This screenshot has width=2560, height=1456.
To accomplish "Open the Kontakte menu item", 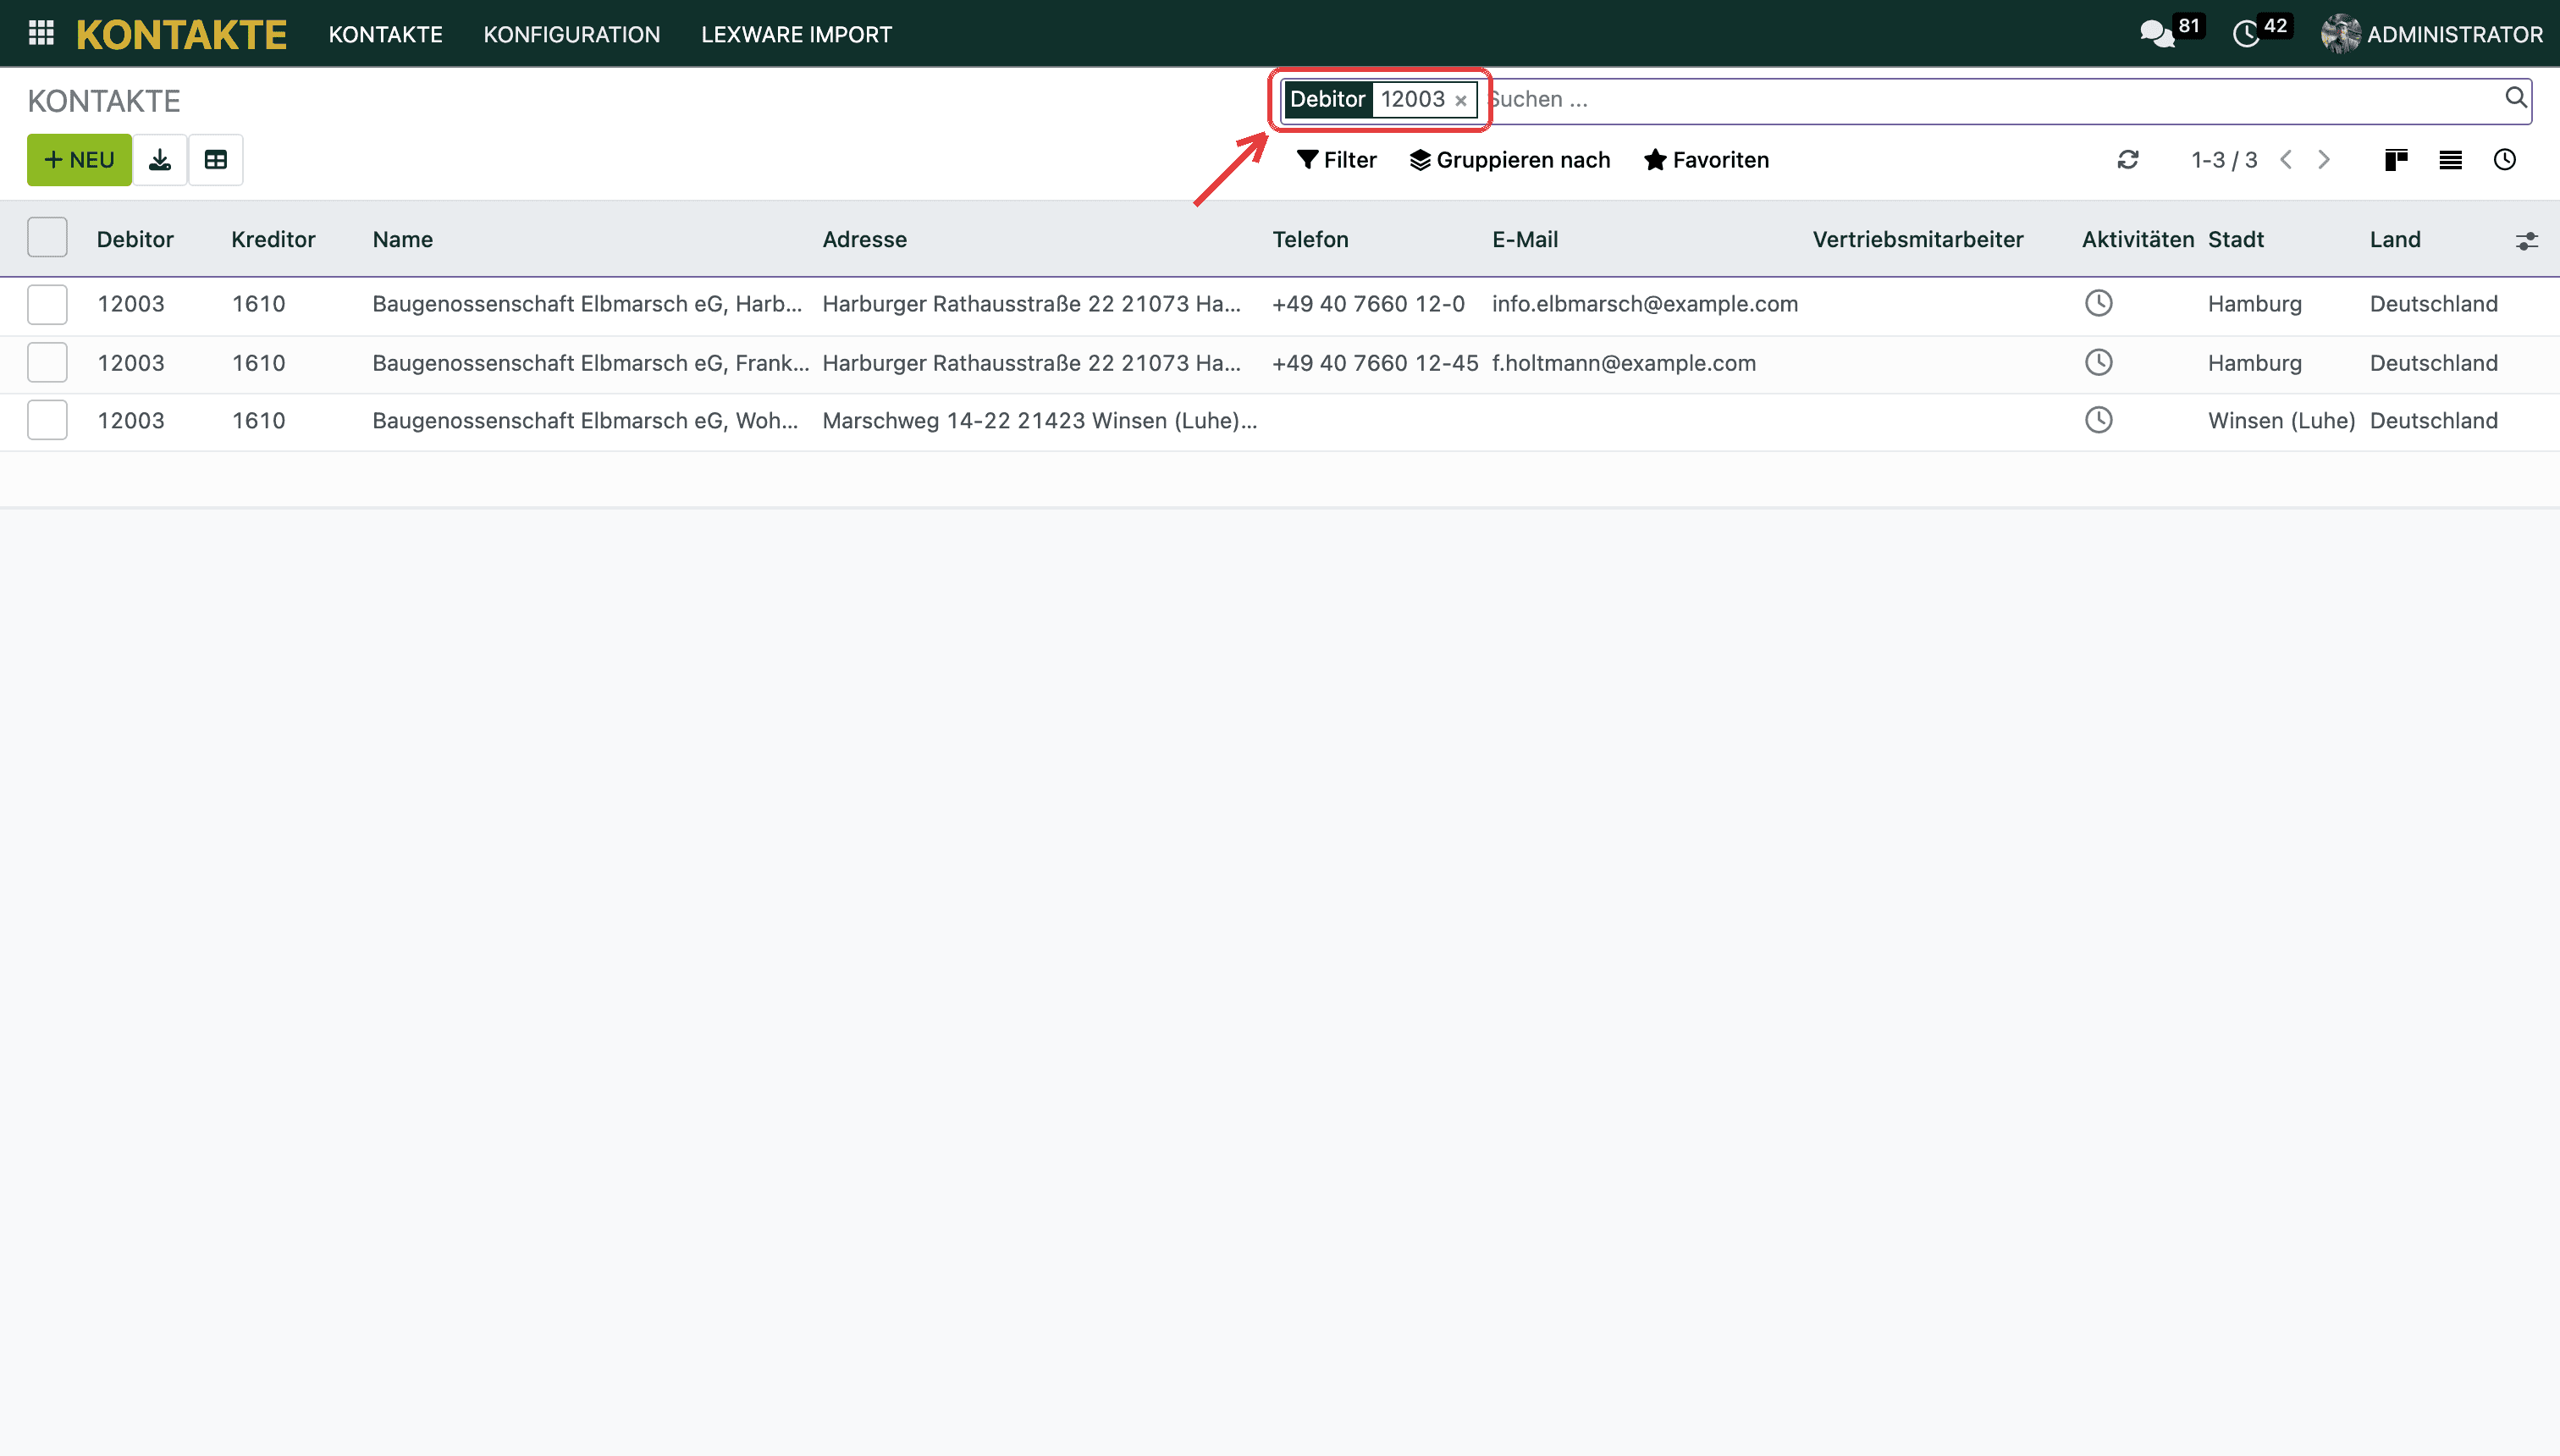I will 385,34.
